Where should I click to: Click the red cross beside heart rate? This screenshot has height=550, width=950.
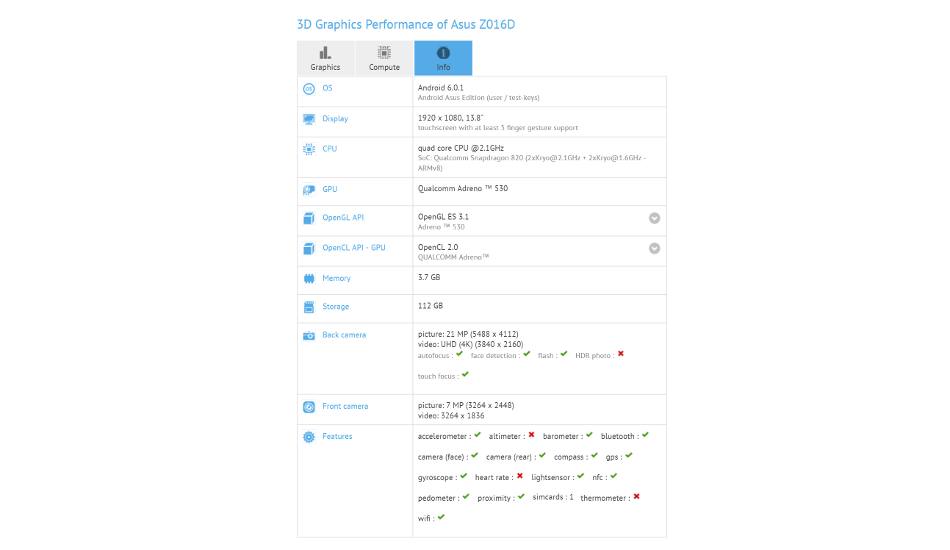[x=520, y=476]
